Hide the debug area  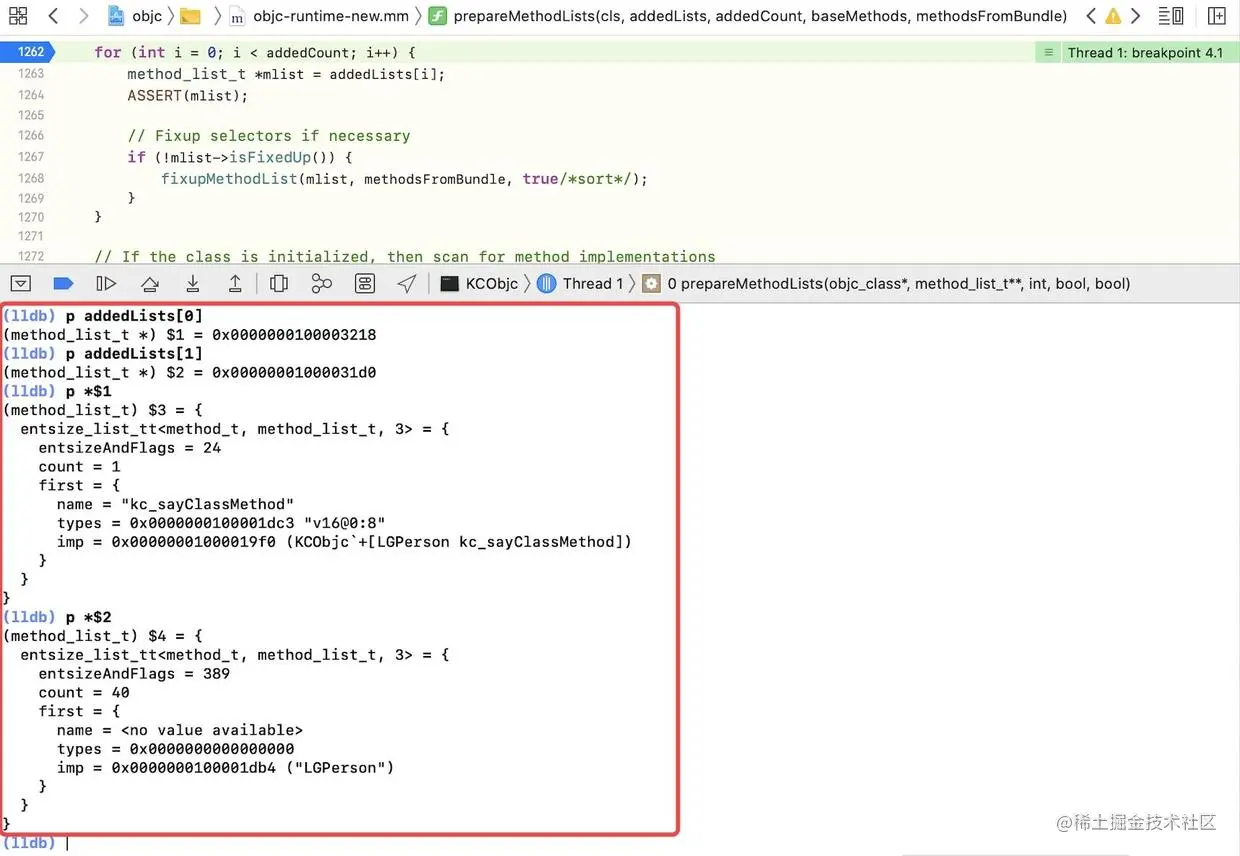pos(21,284)
